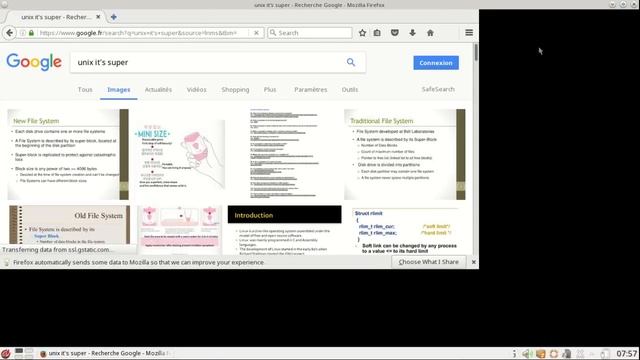Viewport: 640px width, 360px height.
Task: Expand the Plus menu
Action: 270,89
